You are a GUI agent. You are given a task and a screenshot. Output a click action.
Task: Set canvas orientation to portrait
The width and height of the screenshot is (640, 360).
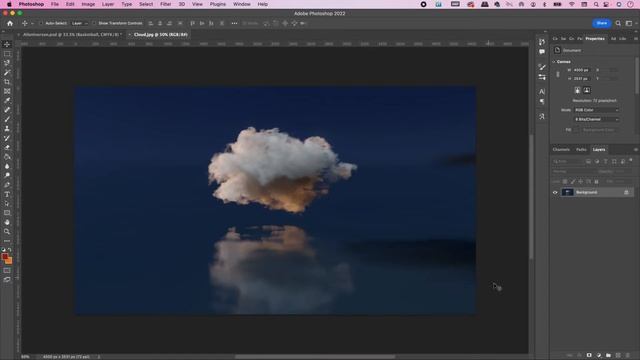[x=577, y=90]
